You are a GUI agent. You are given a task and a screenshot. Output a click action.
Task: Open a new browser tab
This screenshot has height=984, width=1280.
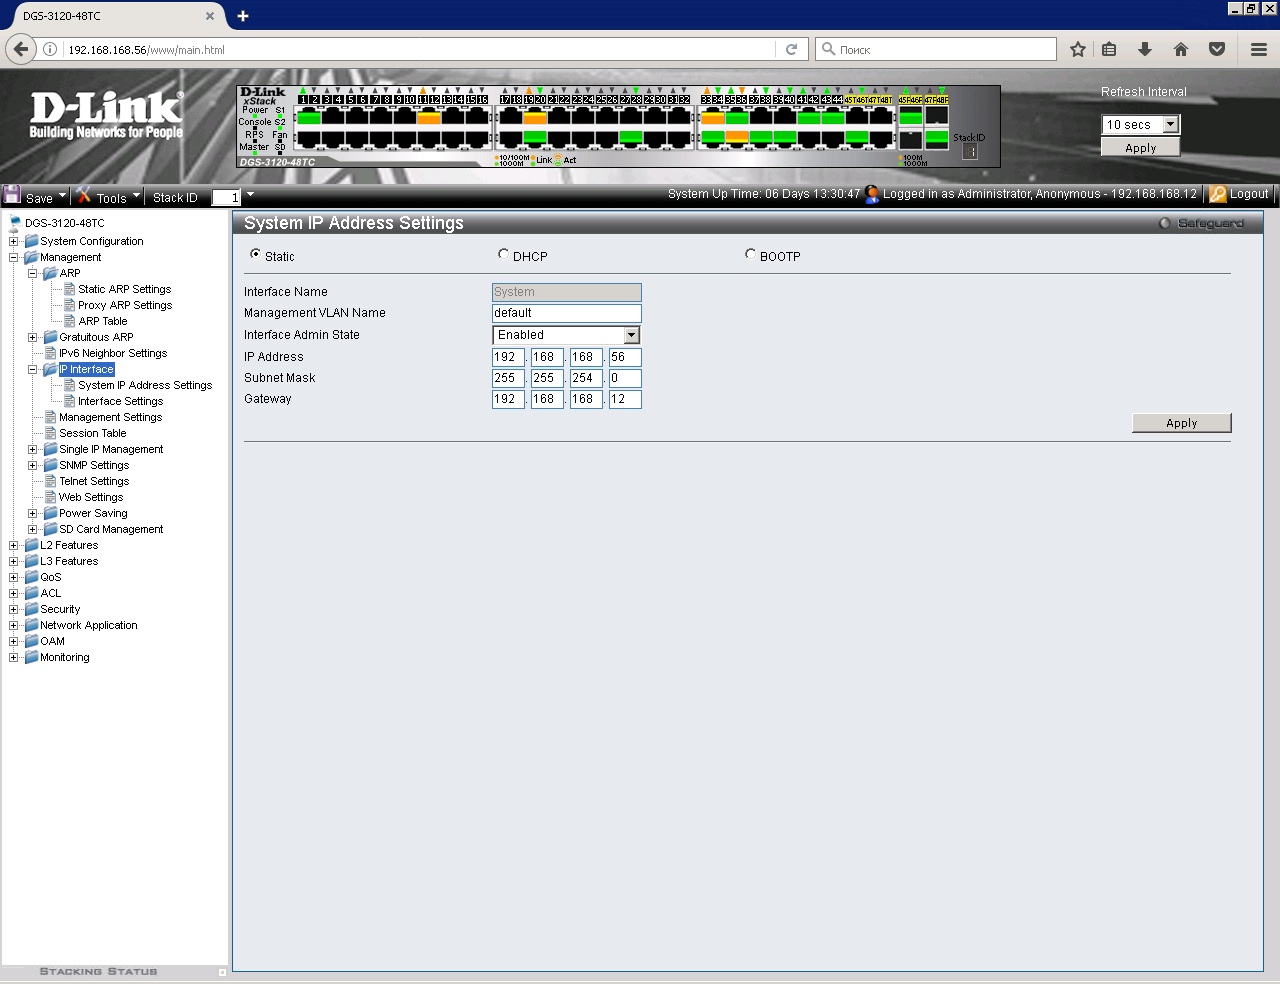click(x=243, y=16)
